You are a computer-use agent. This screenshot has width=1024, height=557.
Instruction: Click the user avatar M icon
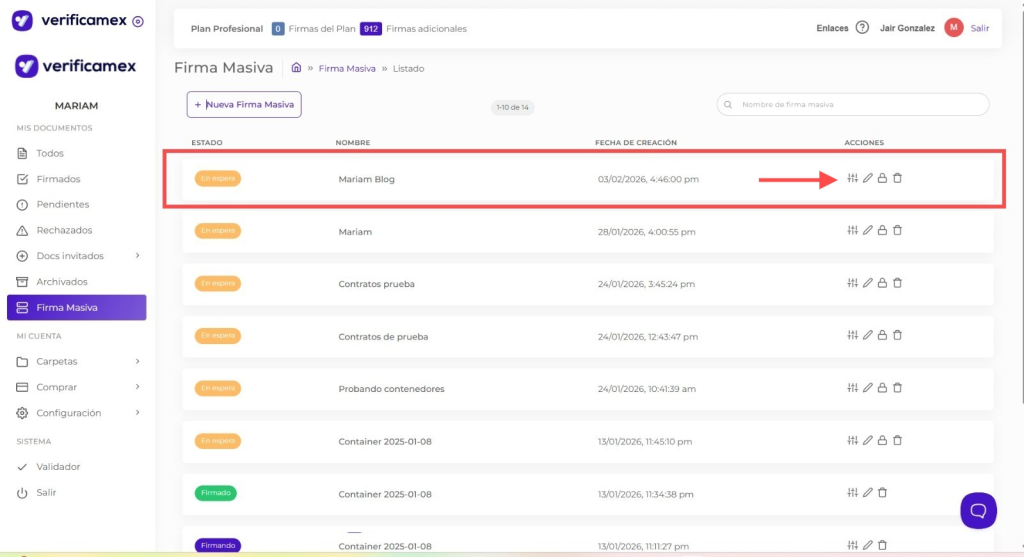point(953,28)
